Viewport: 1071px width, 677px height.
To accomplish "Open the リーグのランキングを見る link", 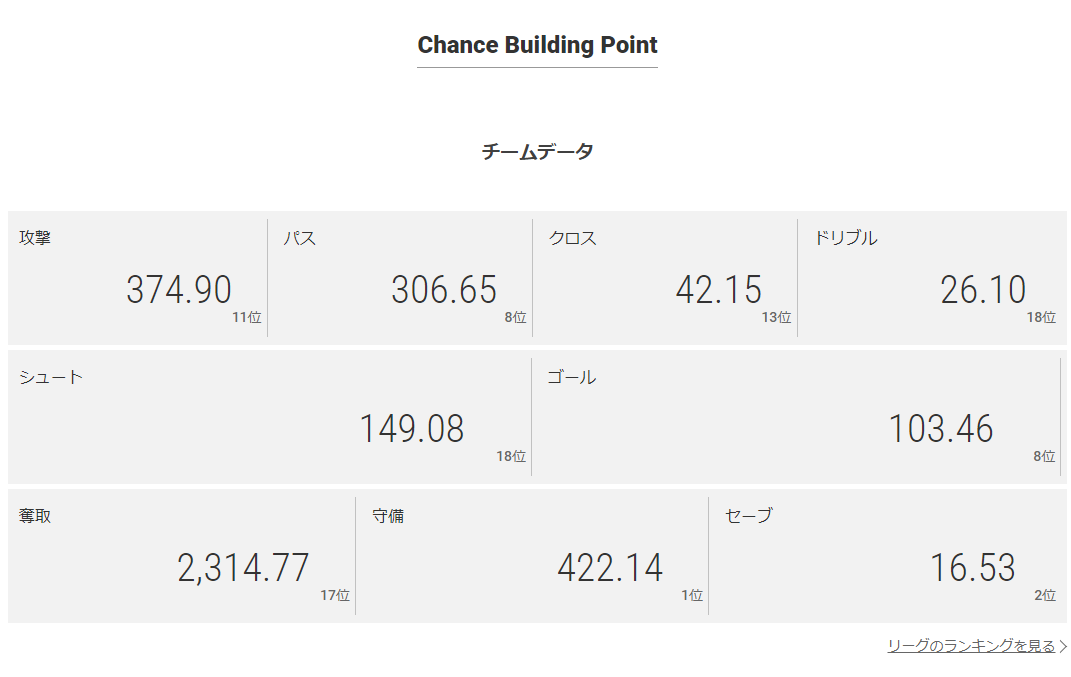I will point(970,646).
